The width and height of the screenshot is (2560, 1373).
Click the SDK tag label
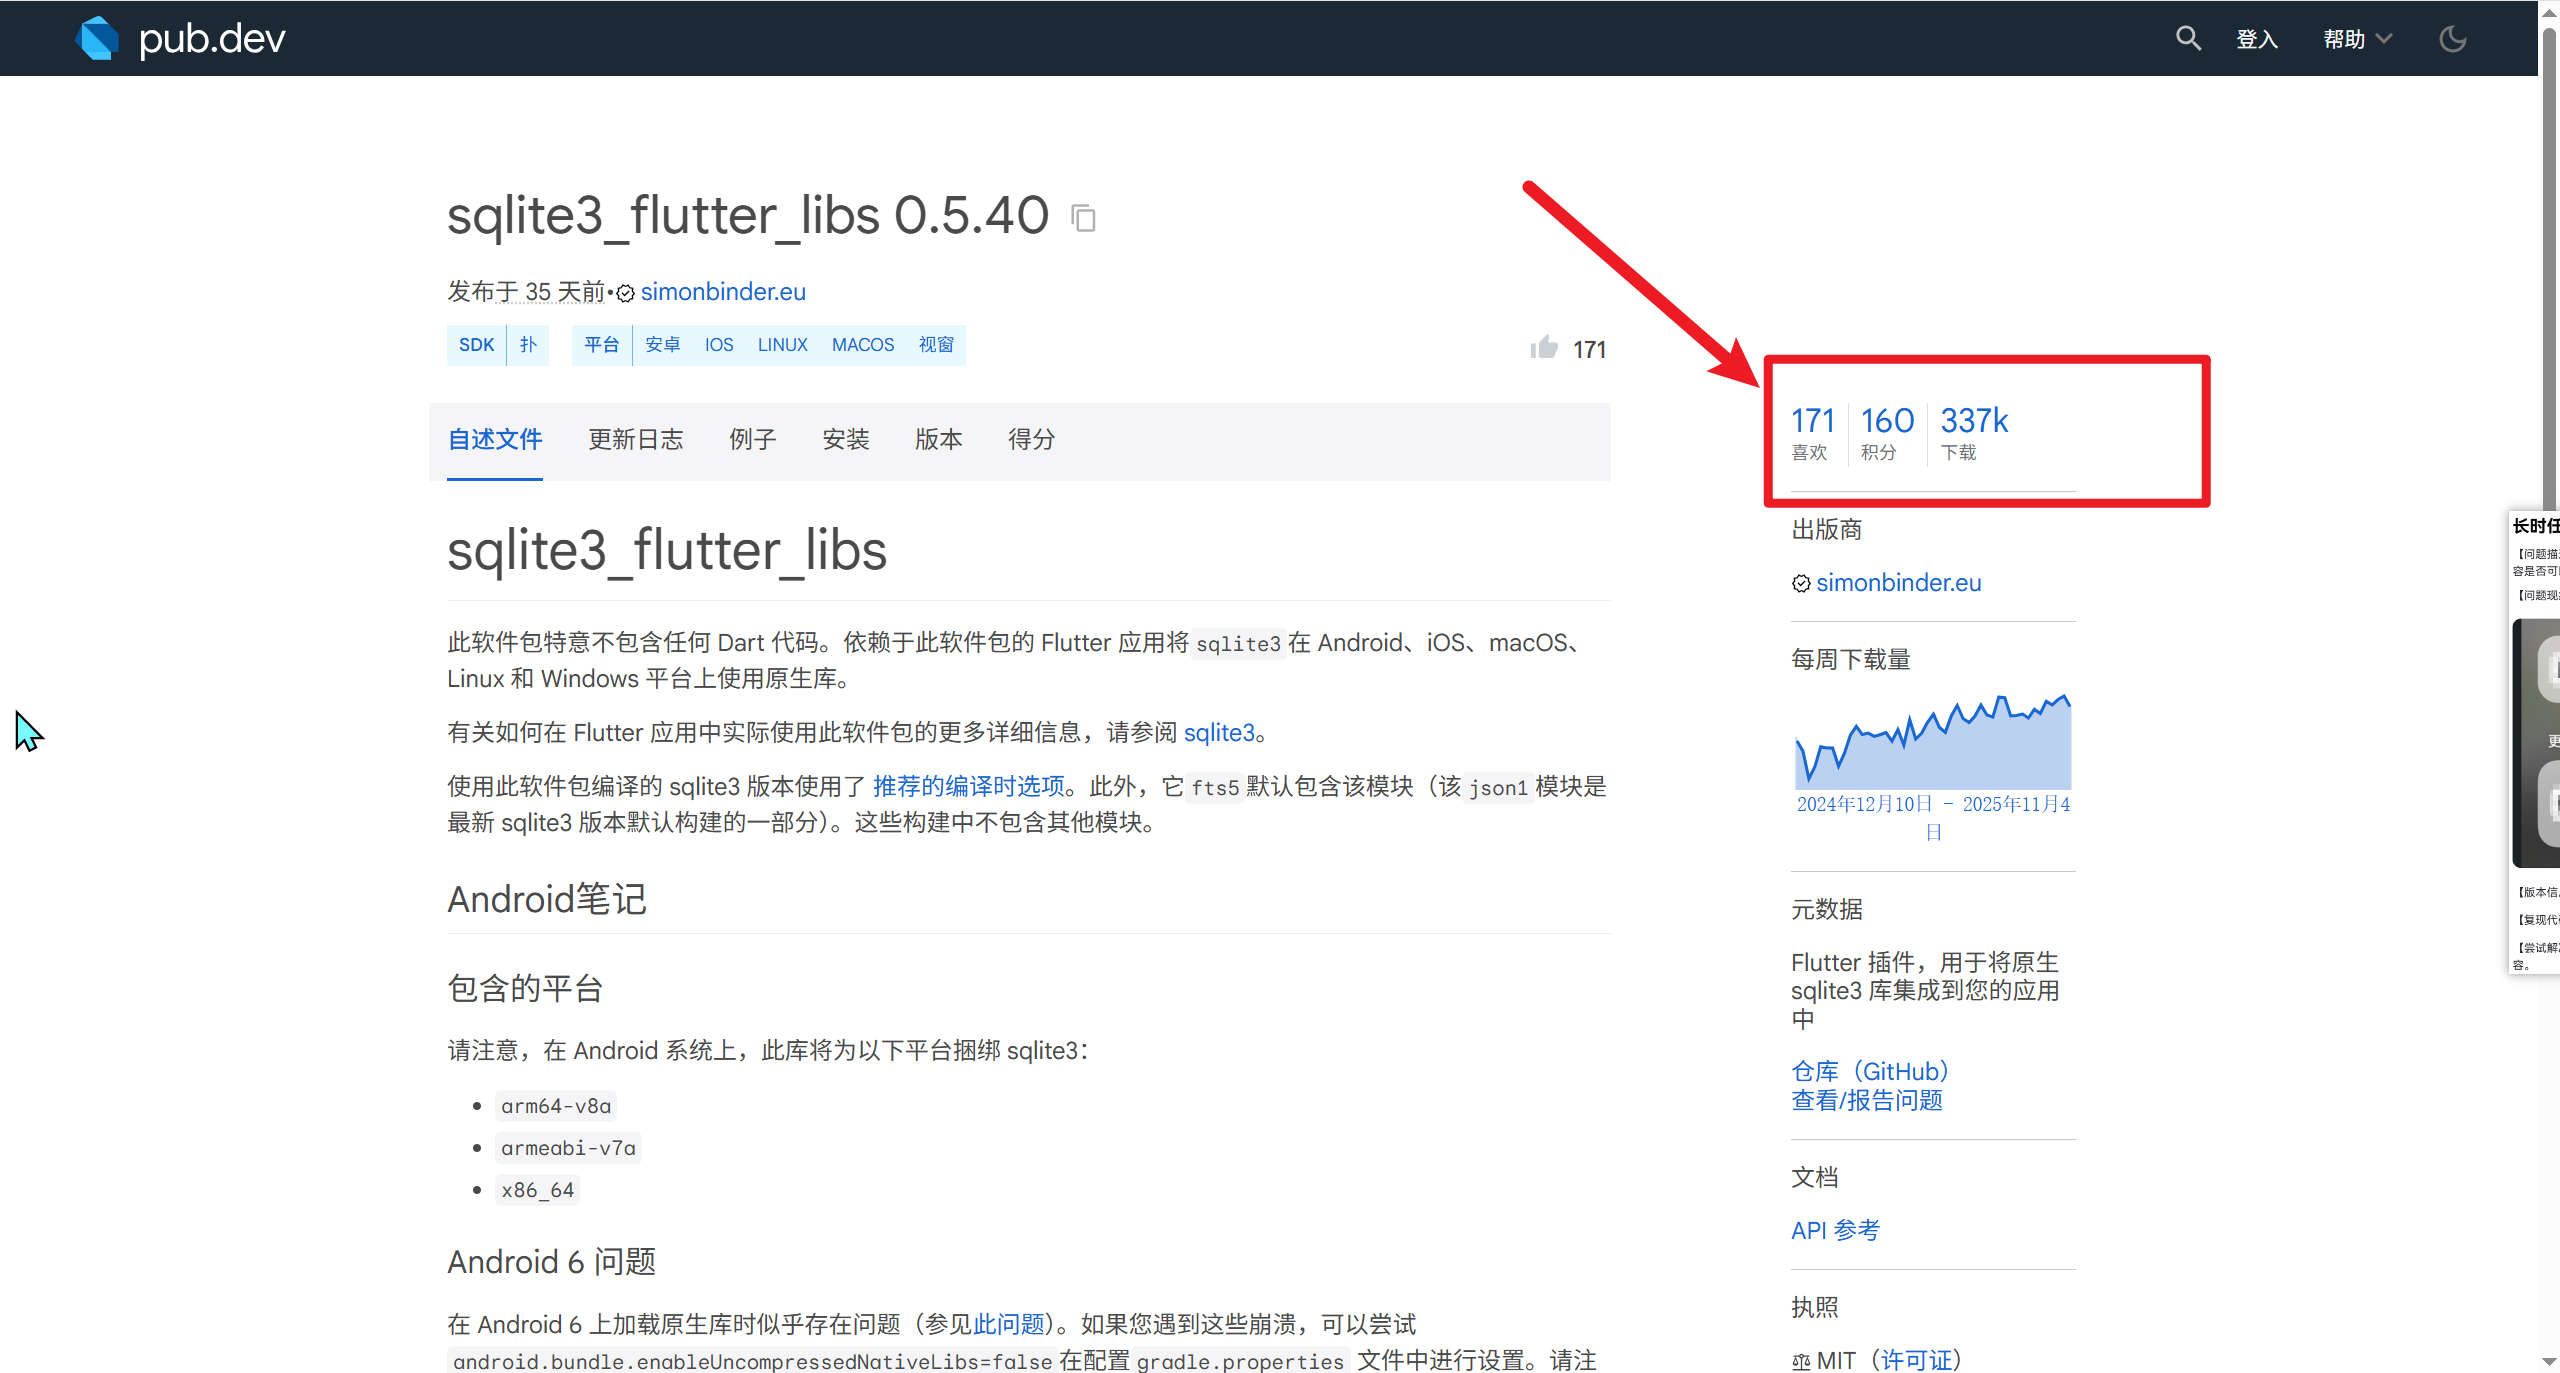476,345
